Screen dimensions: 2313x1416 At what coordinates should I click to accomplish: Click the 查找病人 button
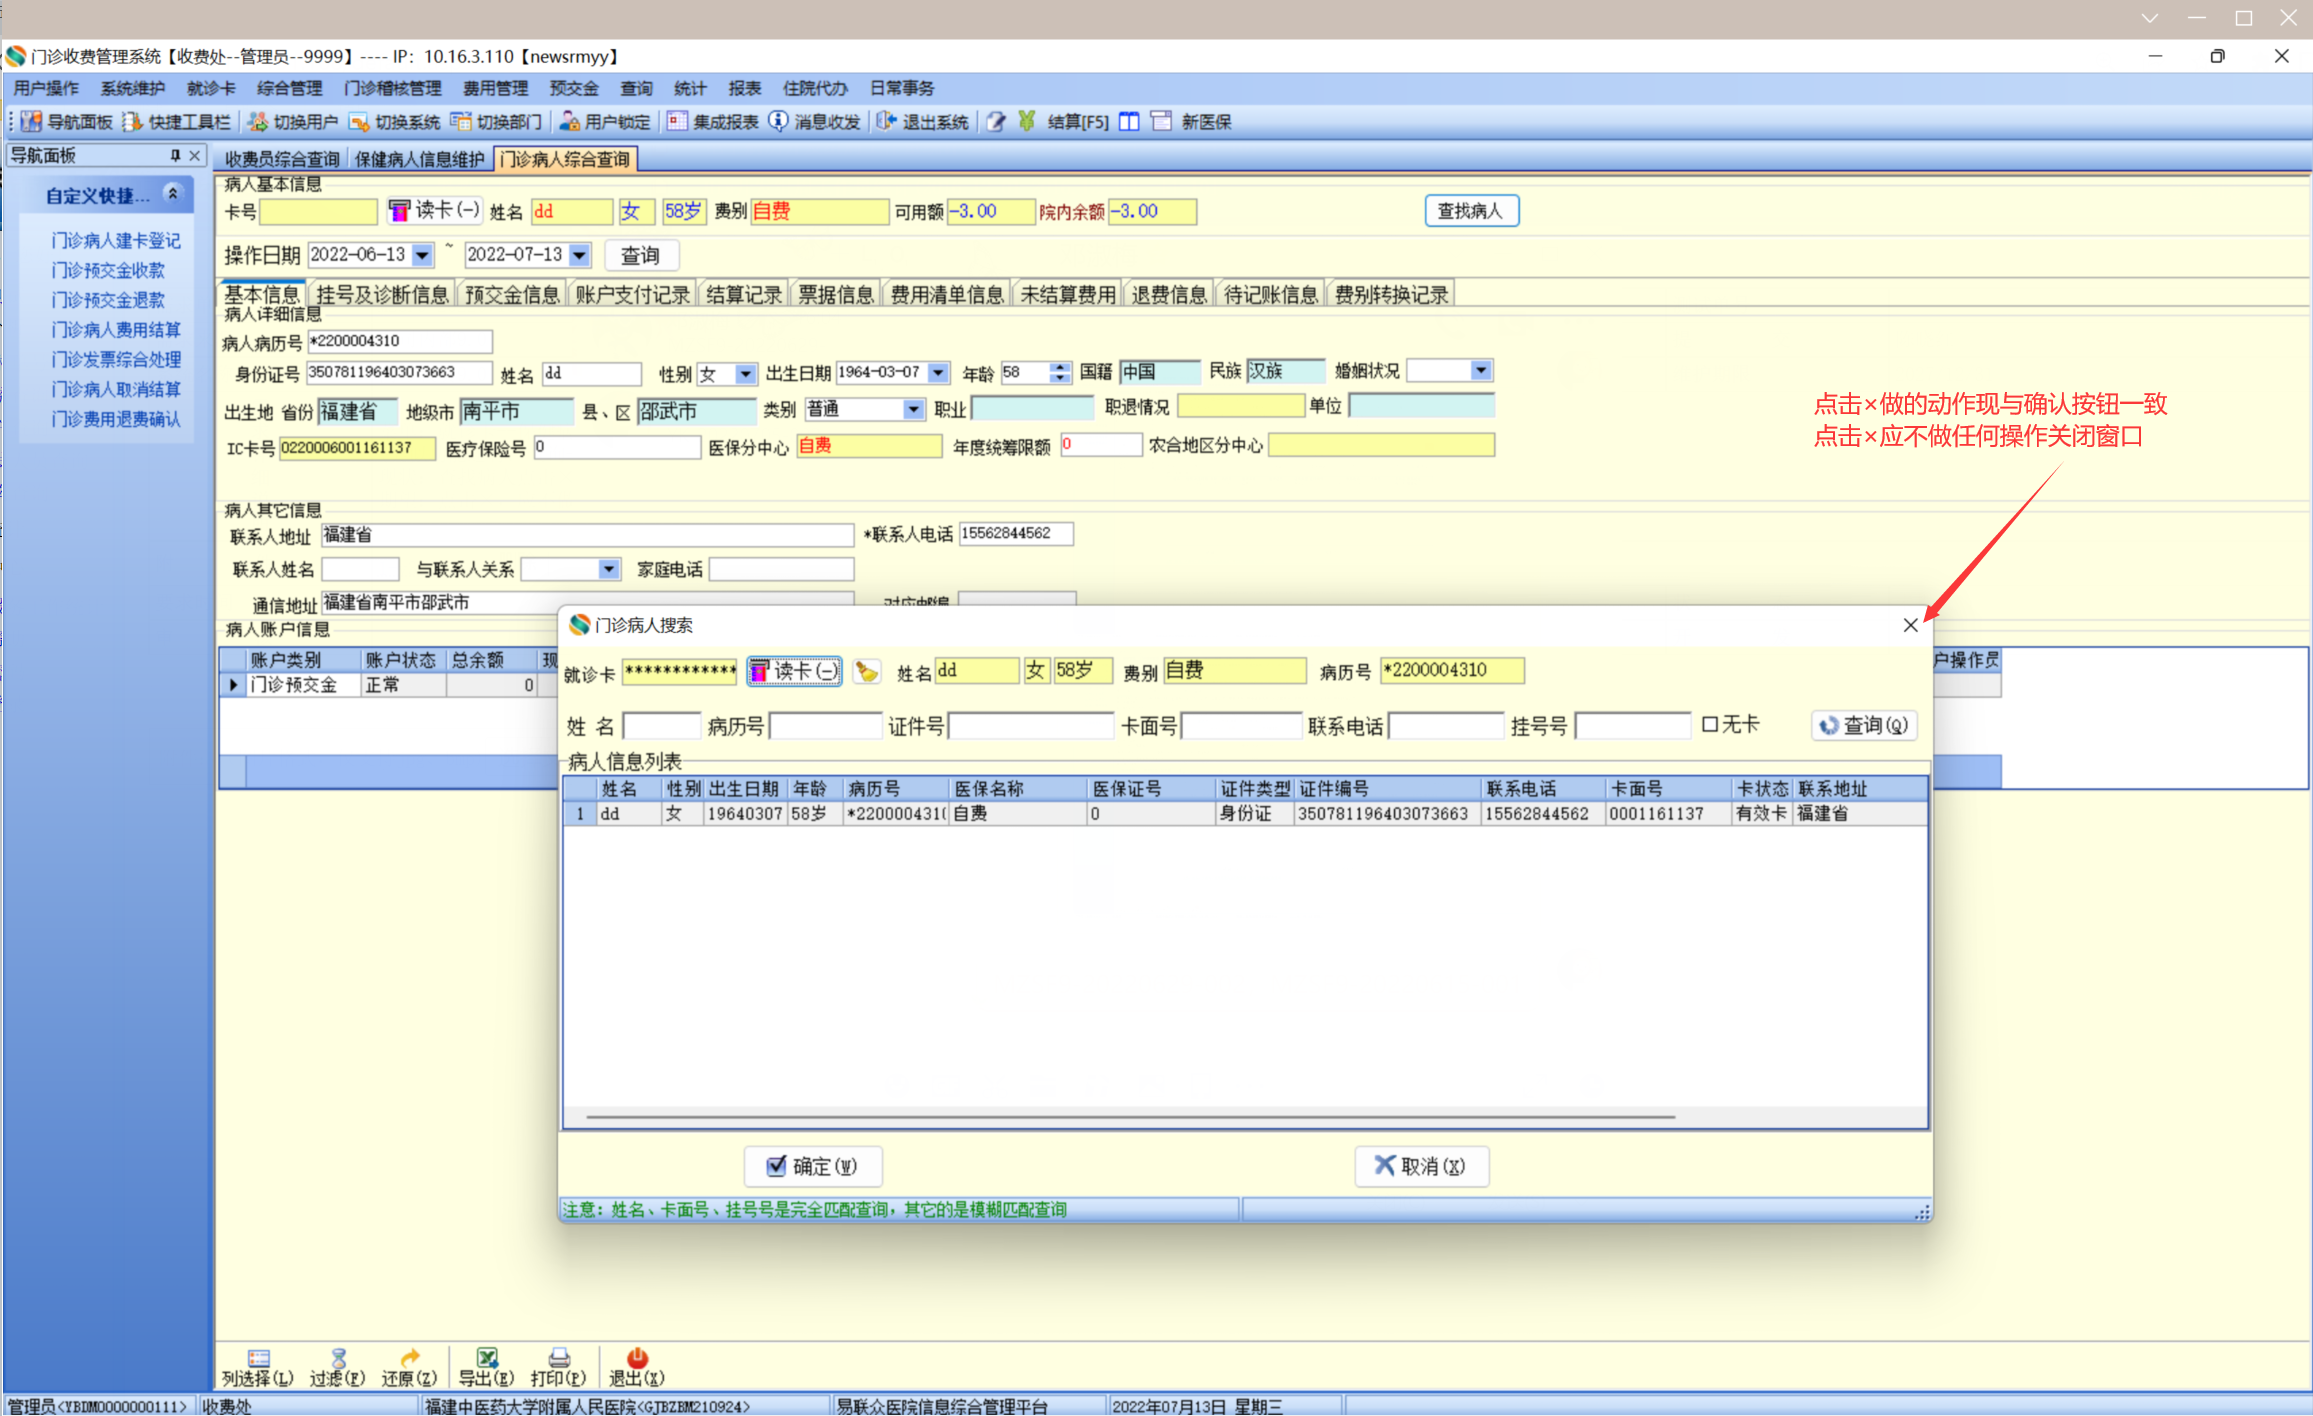pyautogui.click(x=1470, y=211)
